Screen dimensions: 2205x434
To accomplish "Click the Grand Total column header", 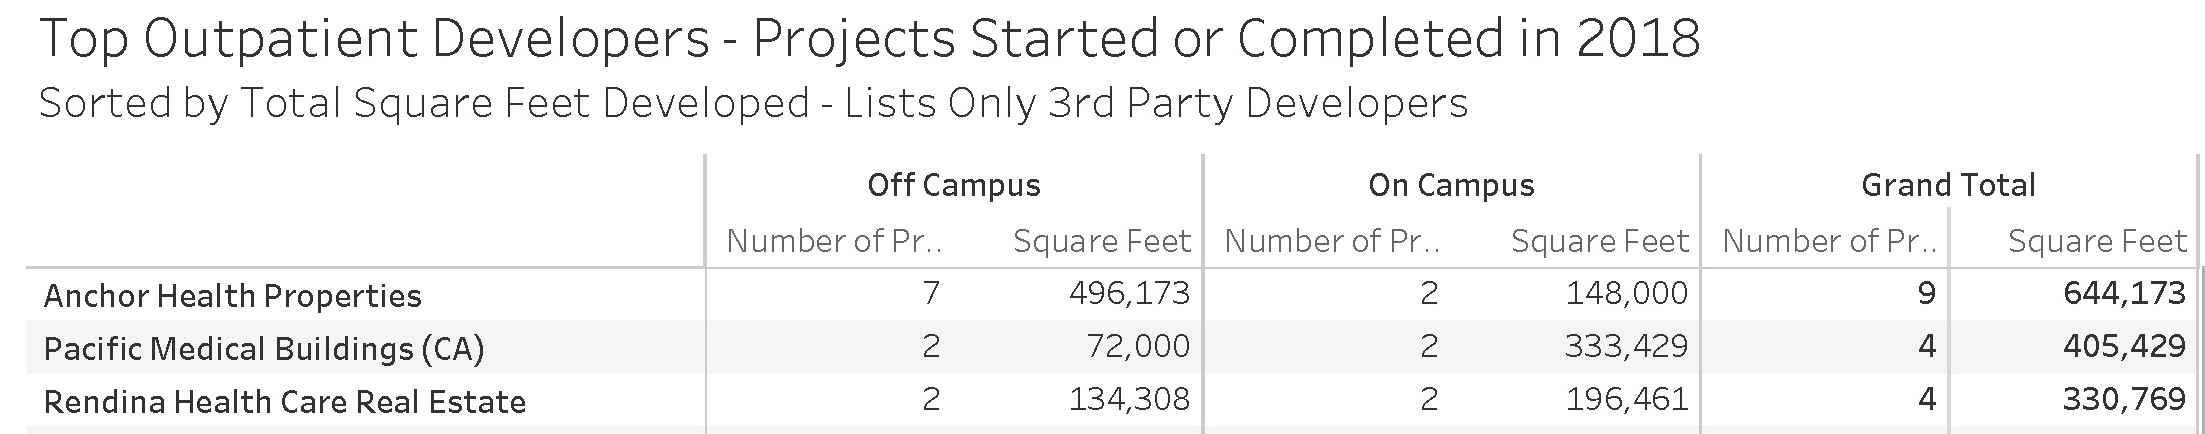I will coord(1948,185).
